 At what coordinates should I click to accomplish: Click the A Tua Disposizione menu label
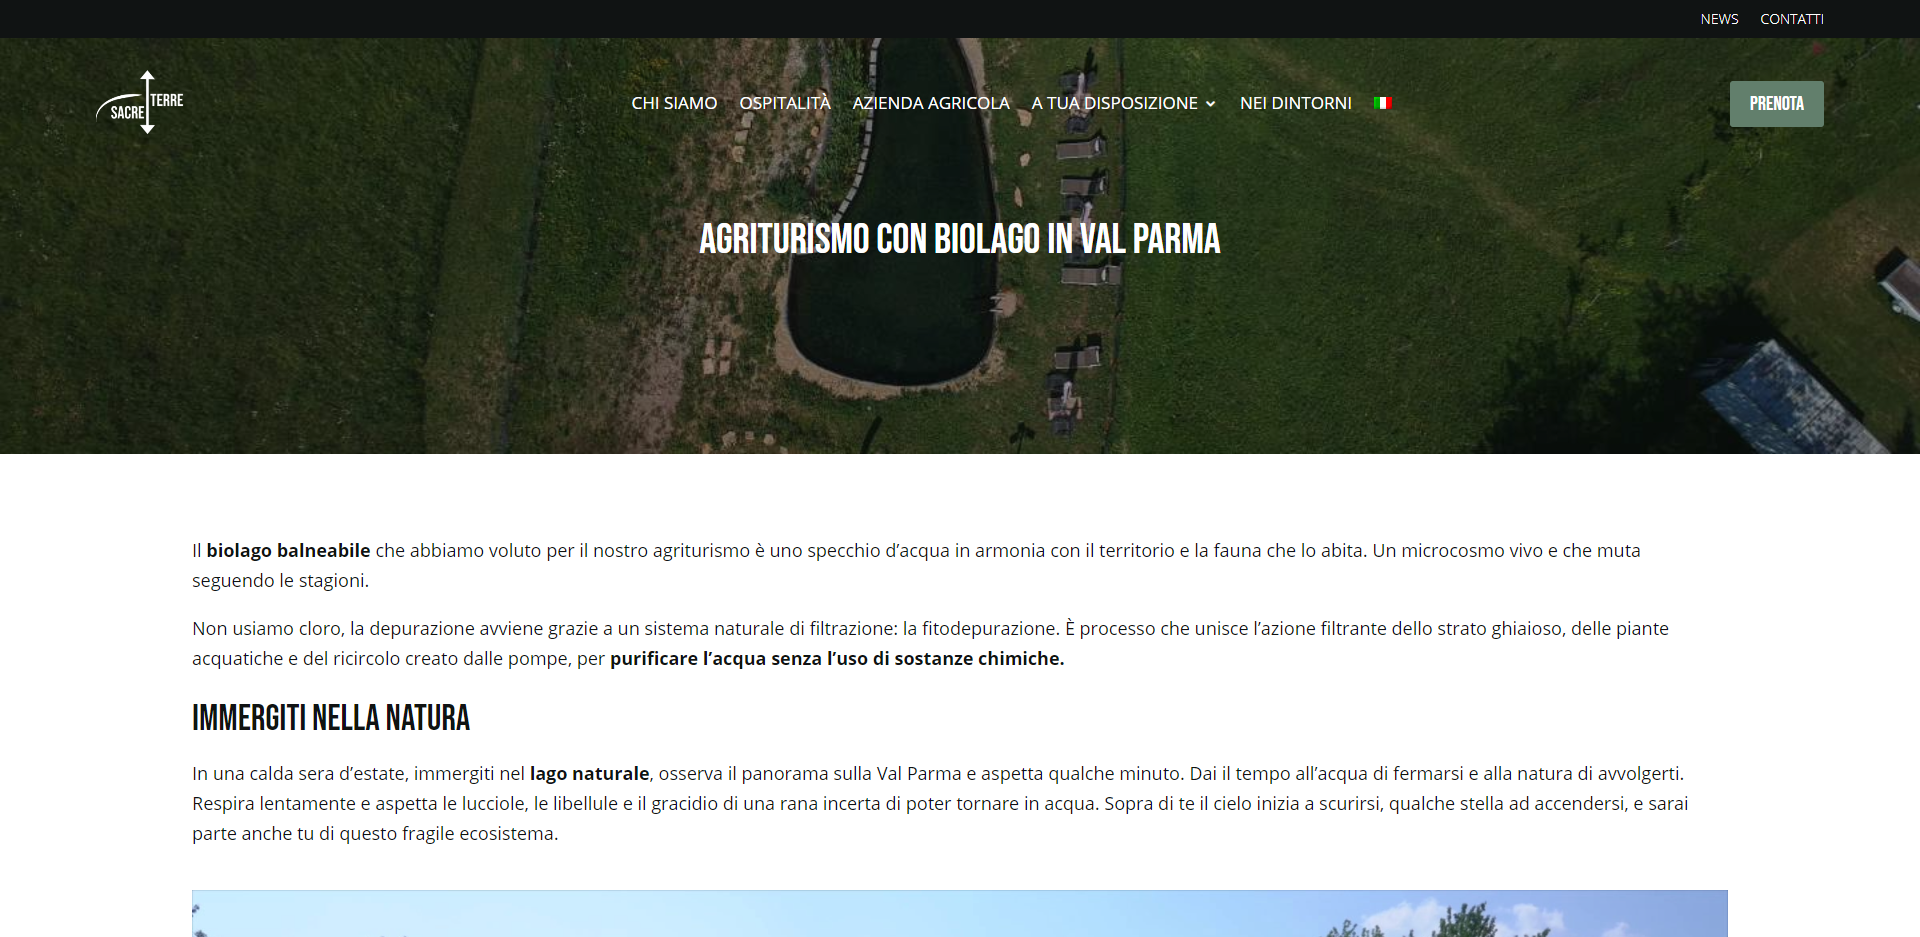(x=1114, y=103)
